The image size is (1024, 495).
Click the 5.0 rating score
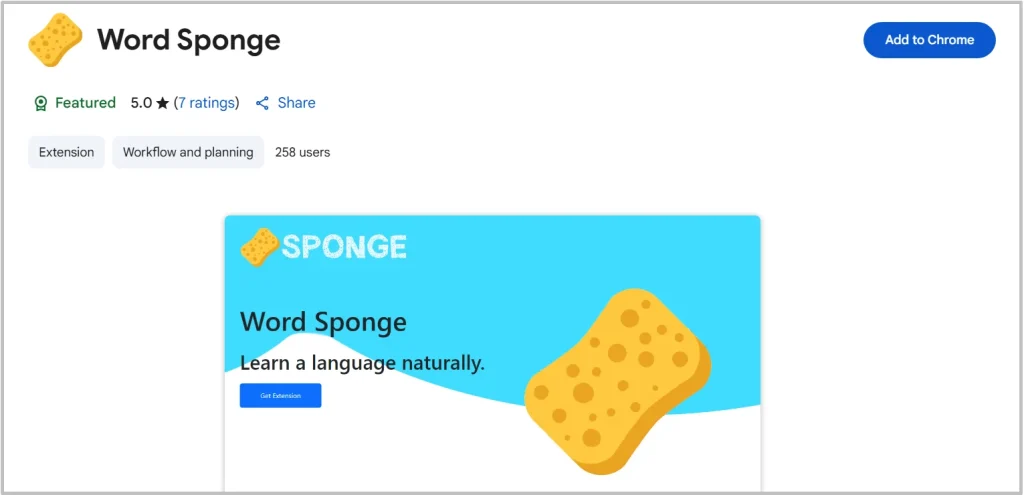click(141, 103)
